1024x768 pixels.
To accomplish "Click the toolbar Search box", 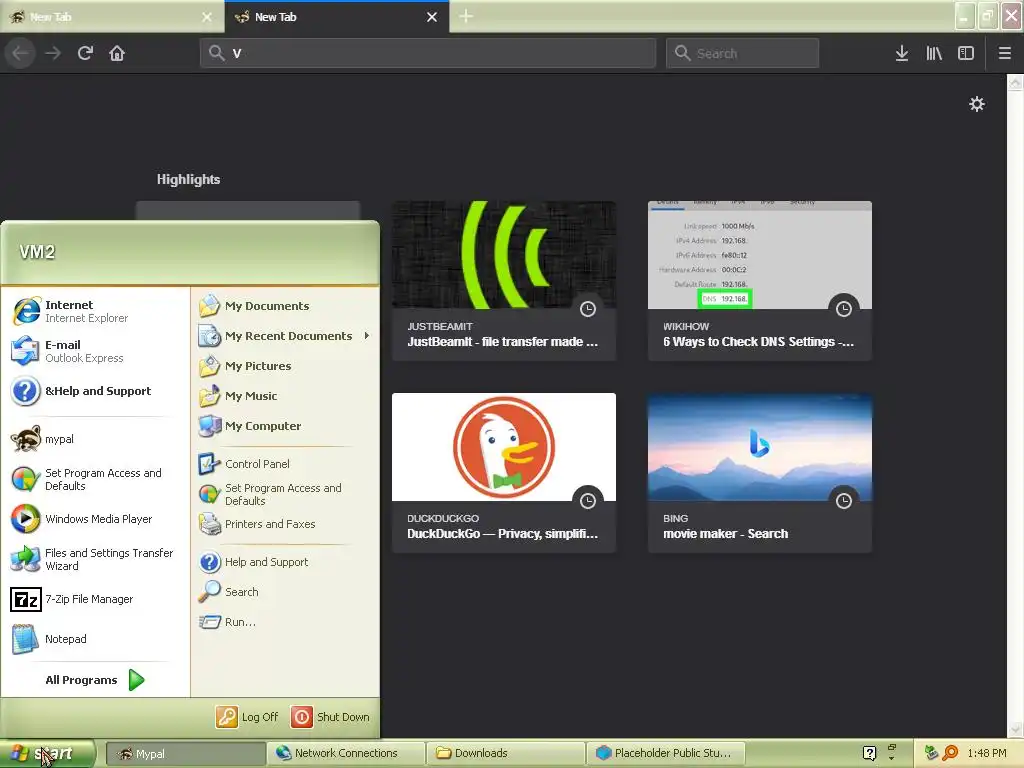I will click(743, 53).
